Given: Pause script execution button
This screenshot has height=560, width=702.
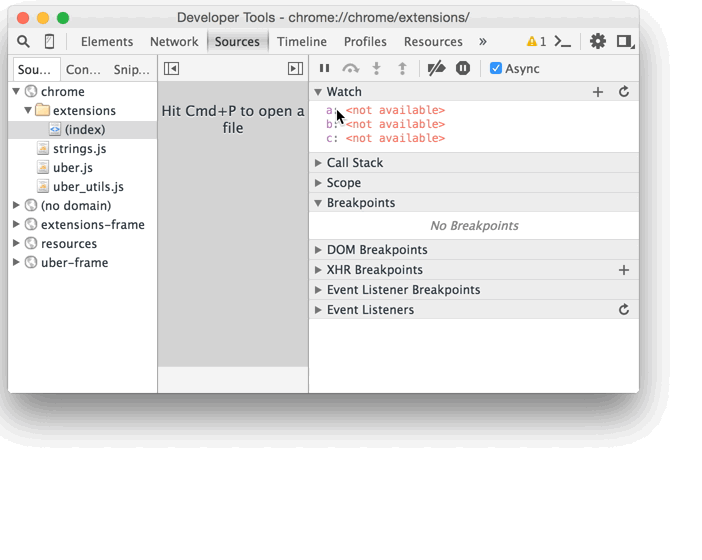Looking at the screenshot, I should pyautogui.click(x=325, y=68).
